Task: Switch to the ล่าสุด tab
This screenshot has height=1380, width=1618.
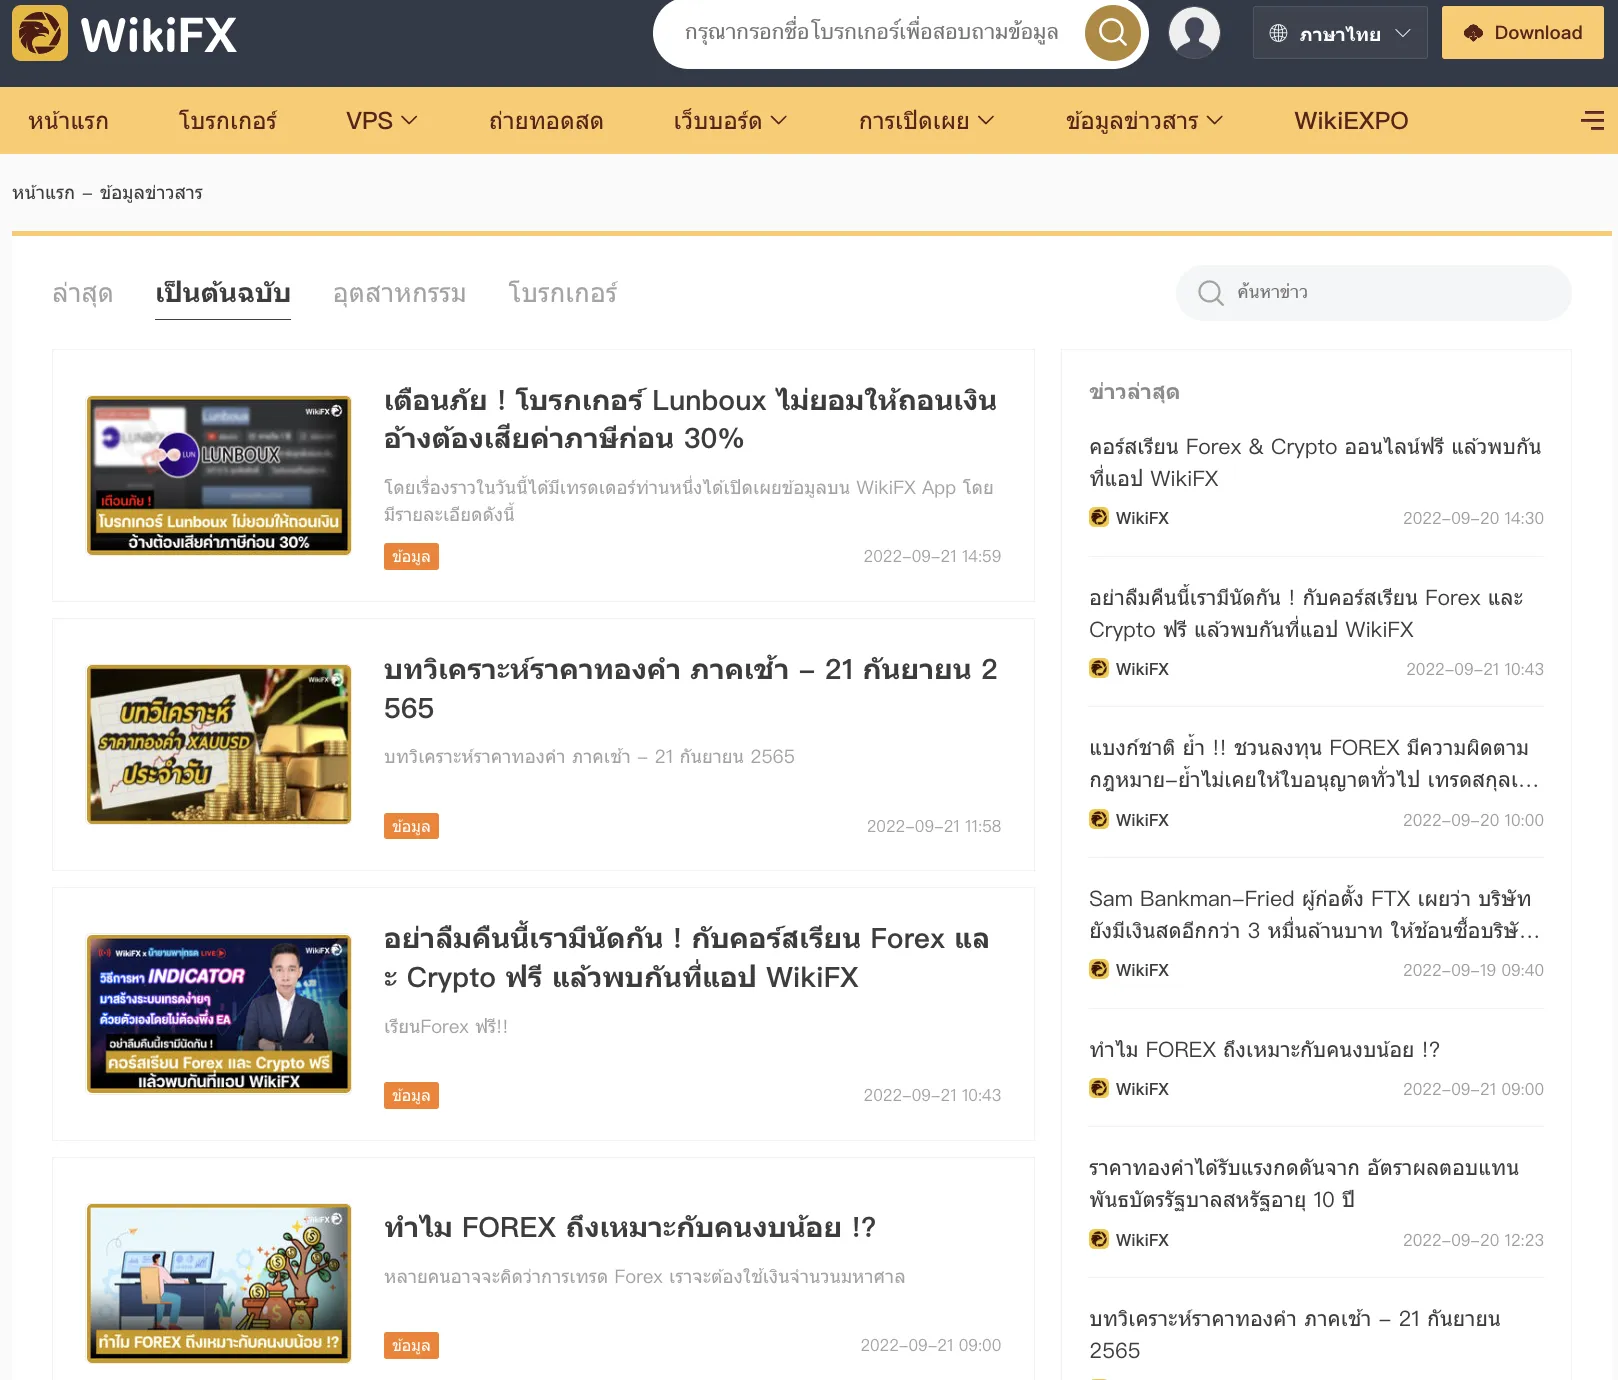Action: click(82, 293)
